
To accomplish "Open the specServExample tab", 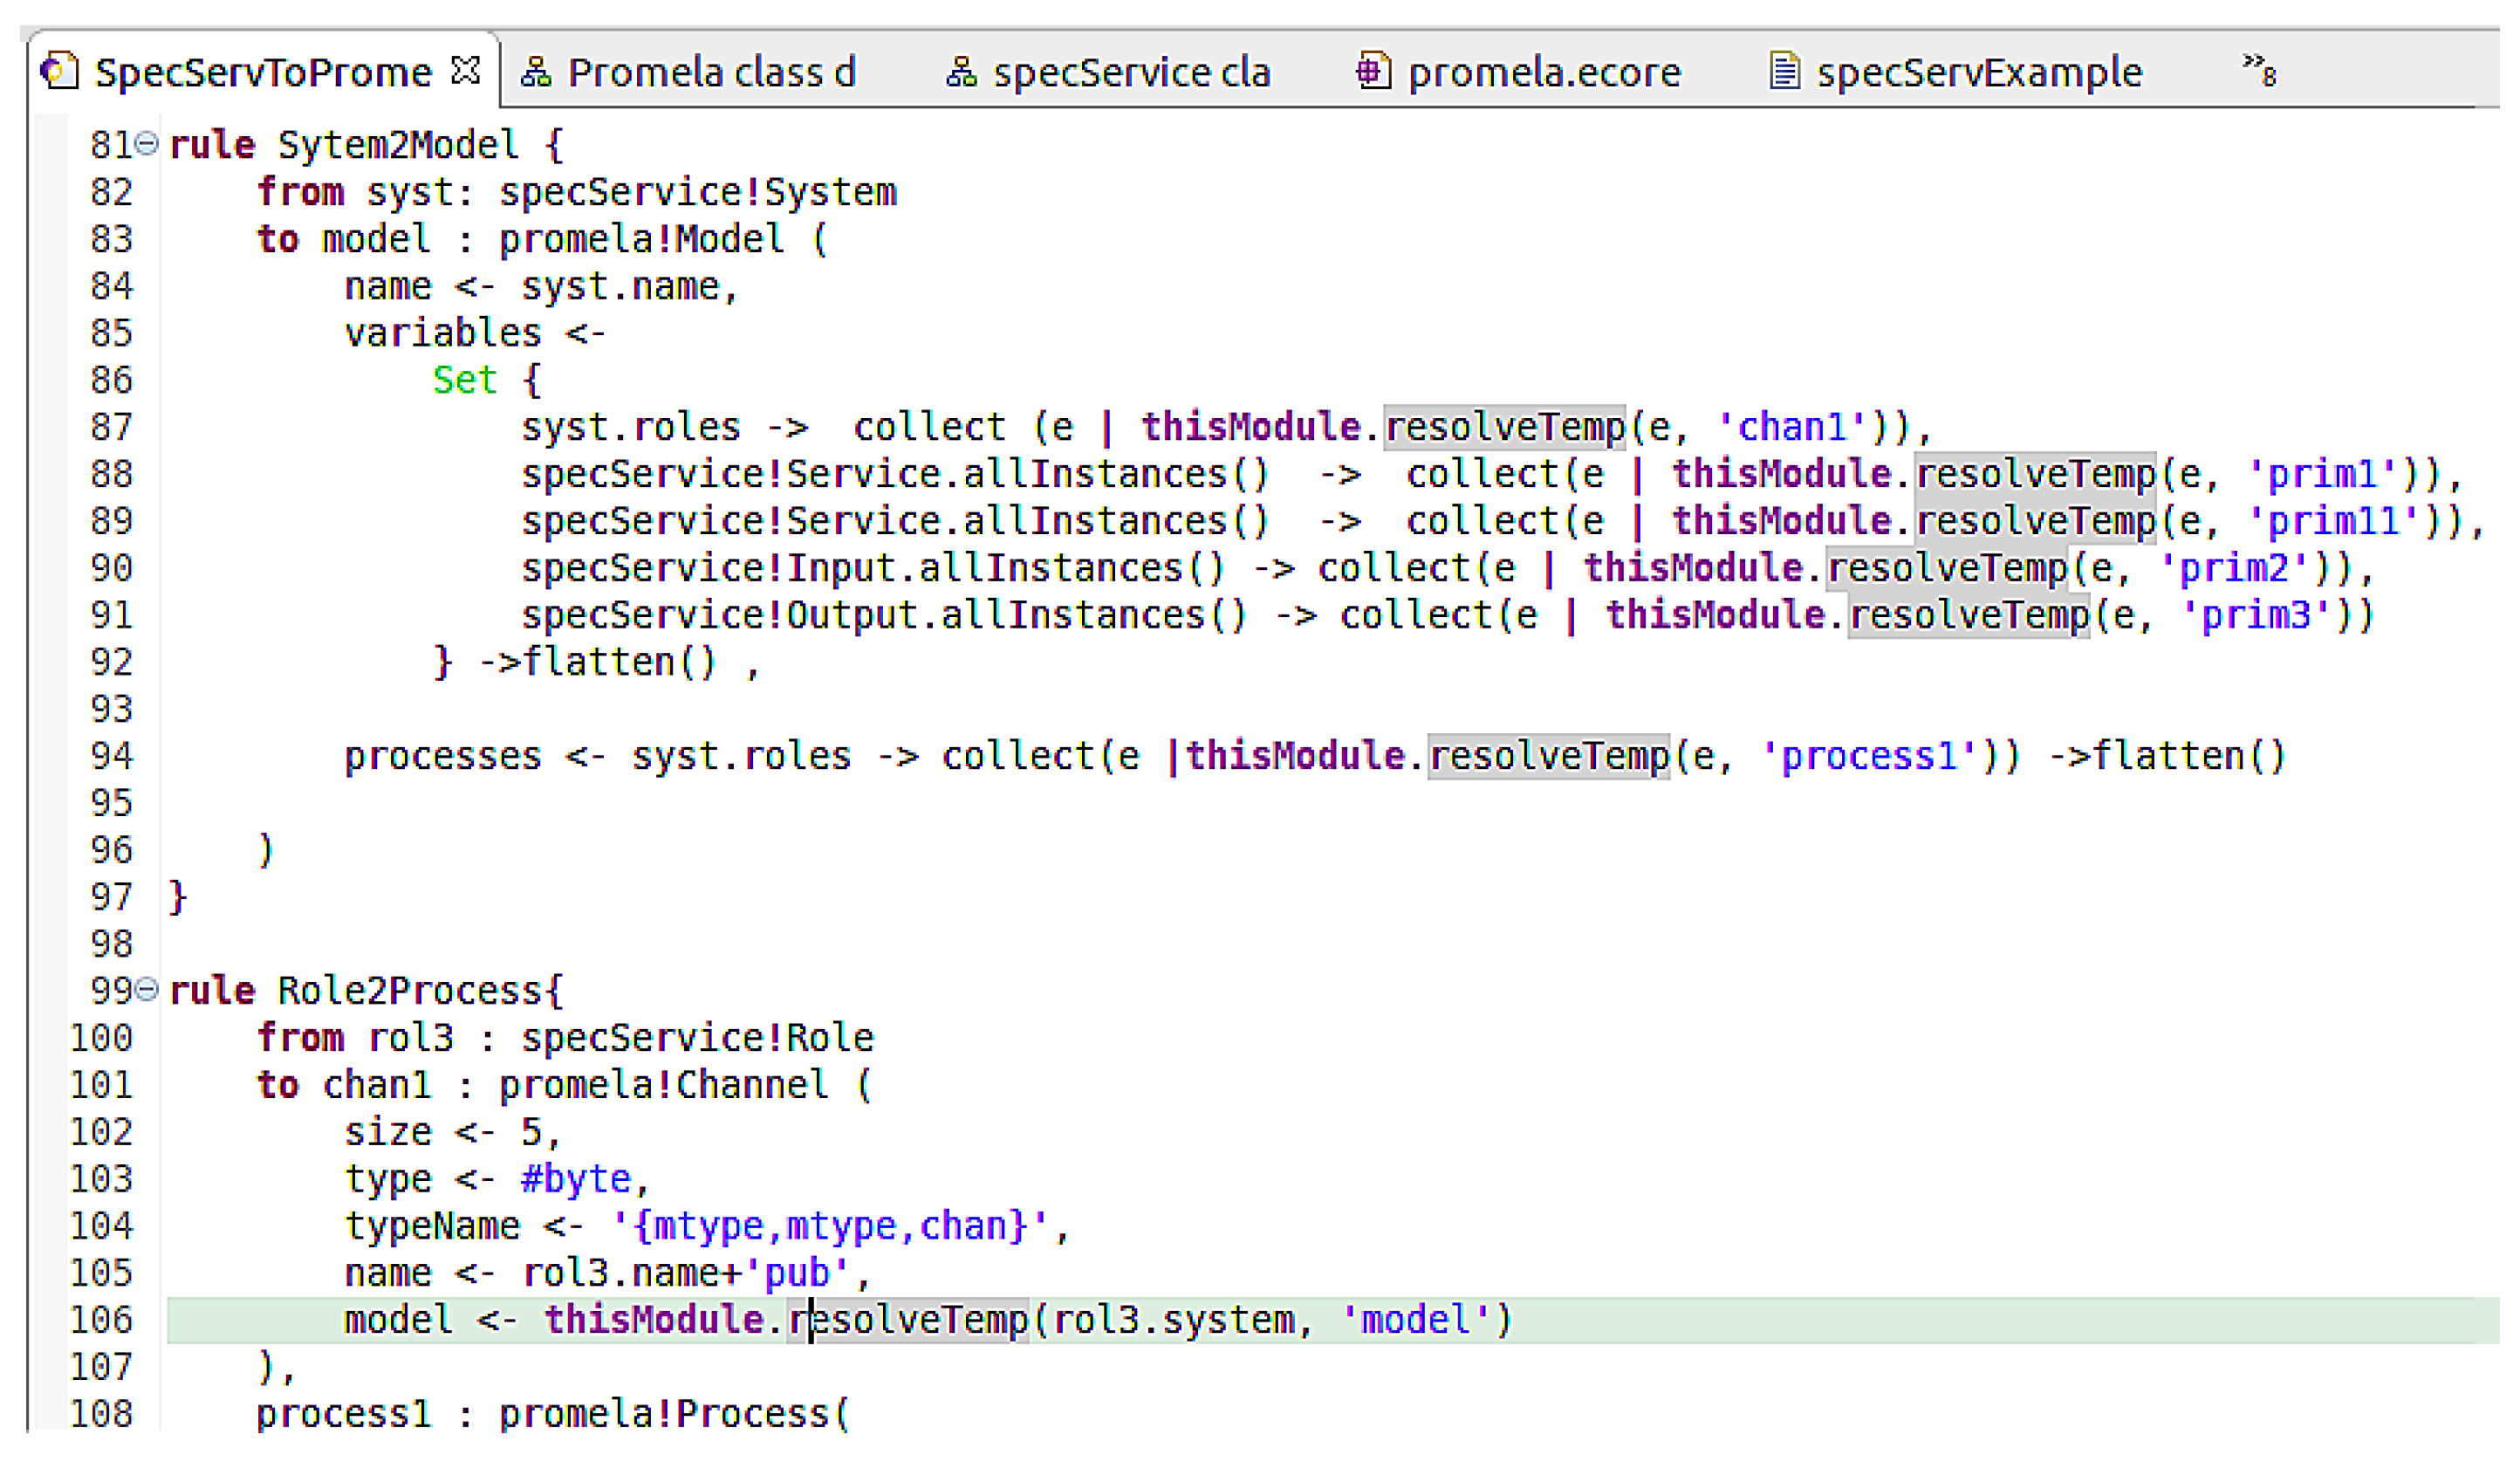I will tap(1979, 73).
